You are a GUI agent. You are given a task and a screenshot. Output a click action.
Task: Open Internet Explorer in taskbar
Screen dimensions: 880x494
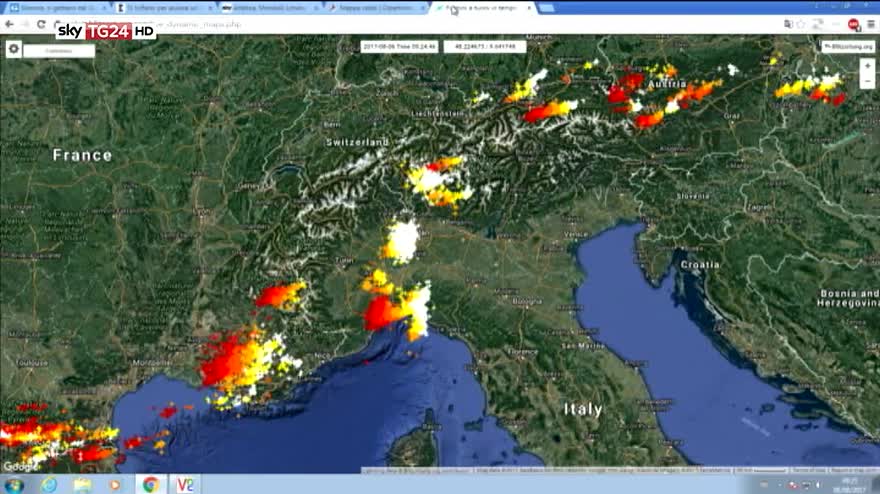47,485
